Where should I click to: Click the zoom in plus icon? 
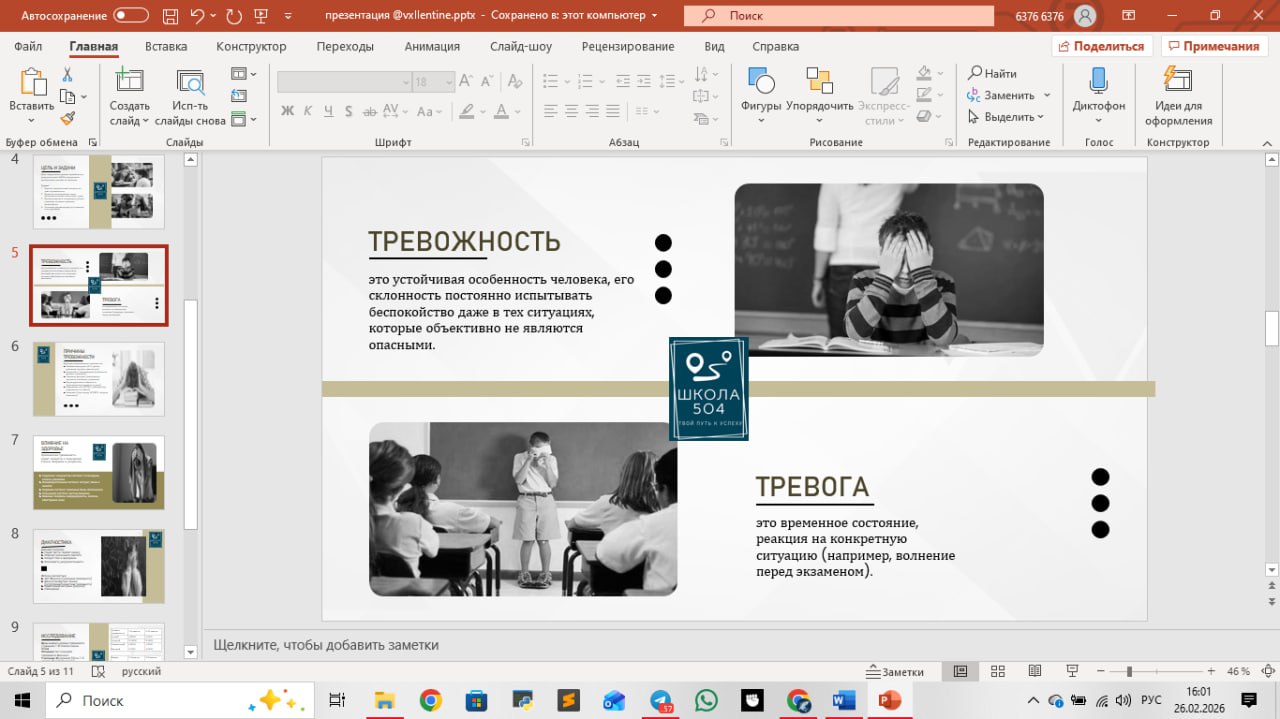(x=1211, y=671)
